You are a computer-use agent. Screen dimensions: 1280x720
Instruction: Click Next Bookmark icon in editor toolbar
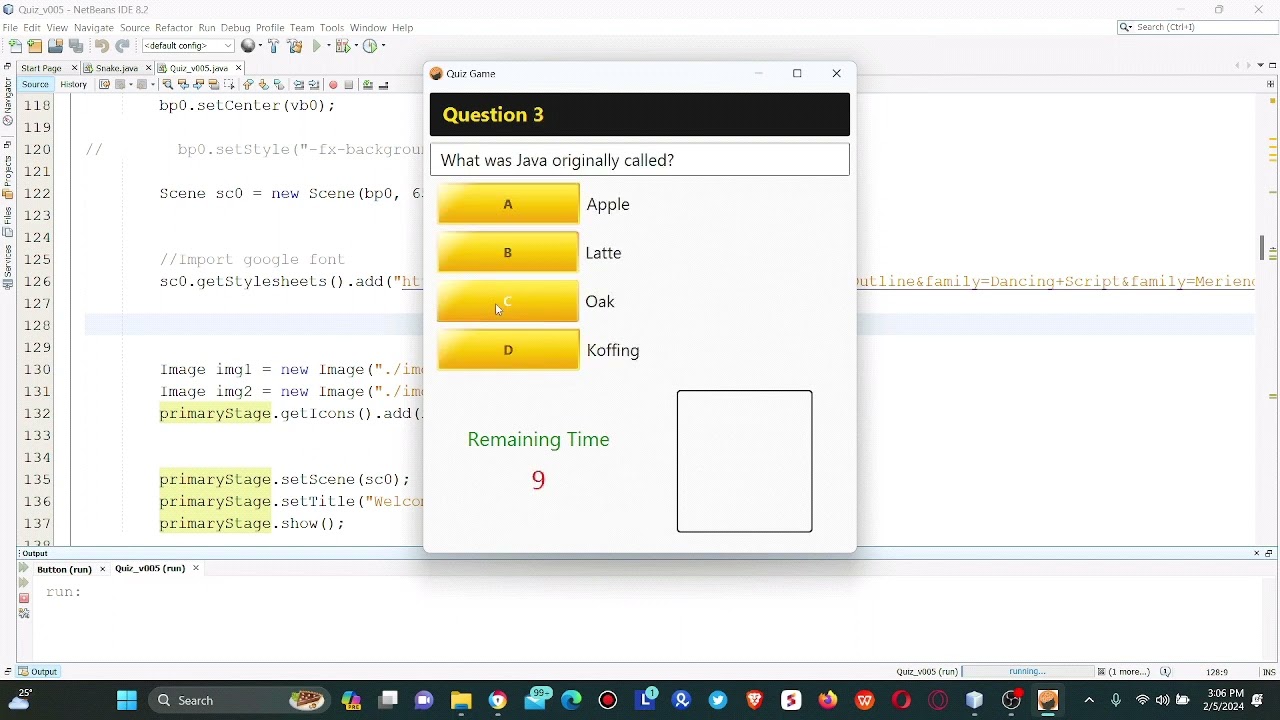pyautogui.click(x=264, y=85)
